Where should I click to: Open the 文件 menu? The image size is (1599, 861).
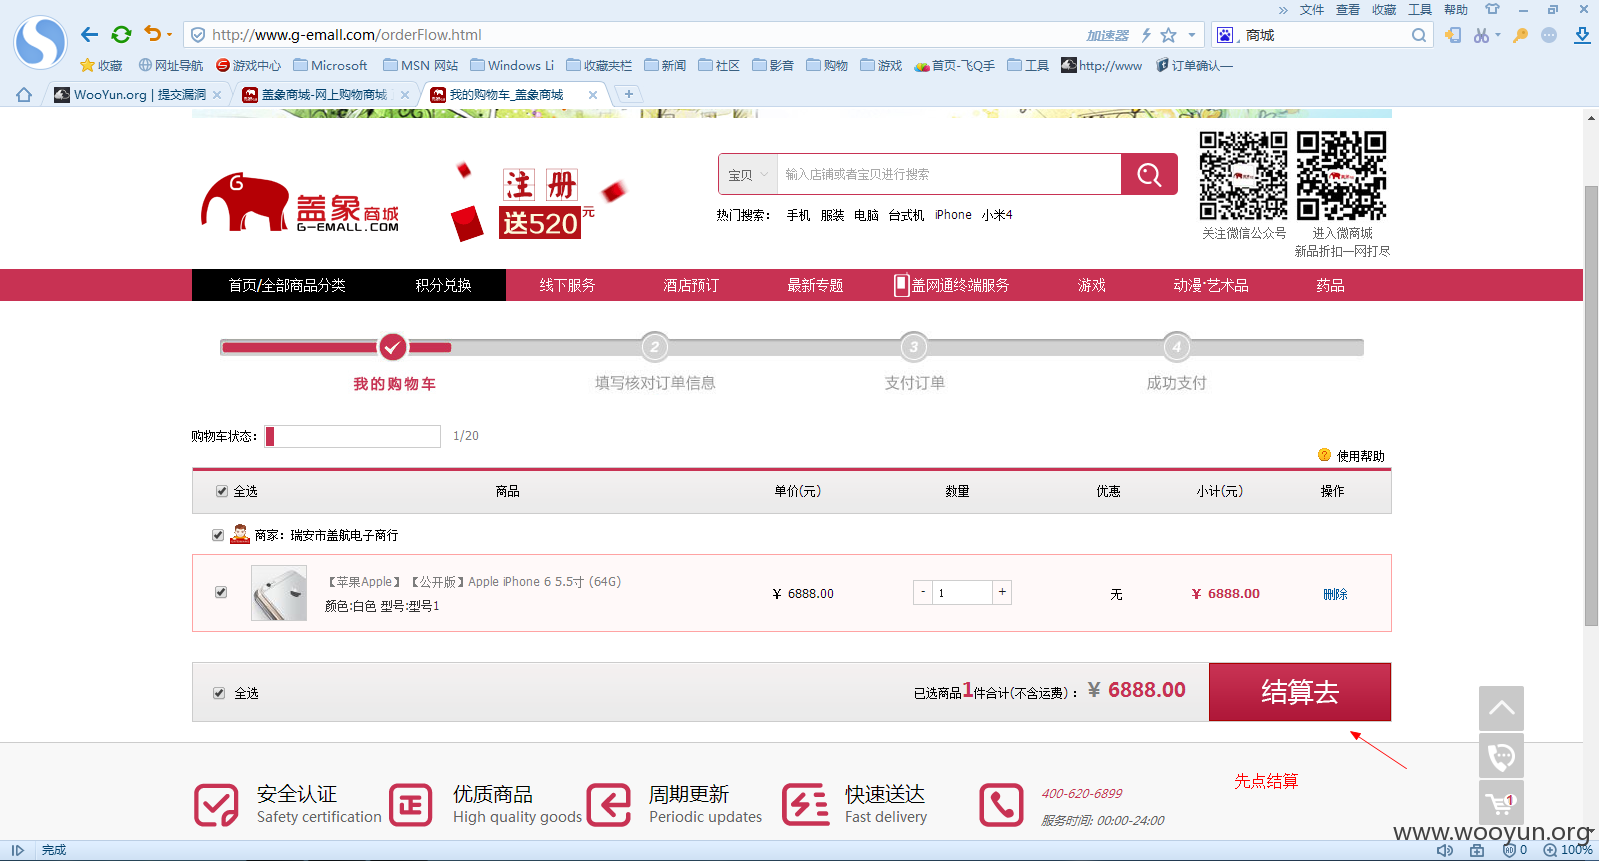pyautogui.click(x=1312, y=10)
